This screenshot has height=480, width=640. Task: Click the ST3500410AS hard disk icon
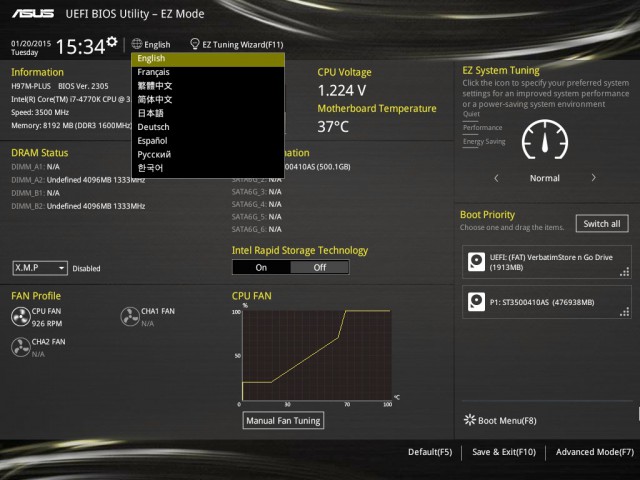pos(476,302)
